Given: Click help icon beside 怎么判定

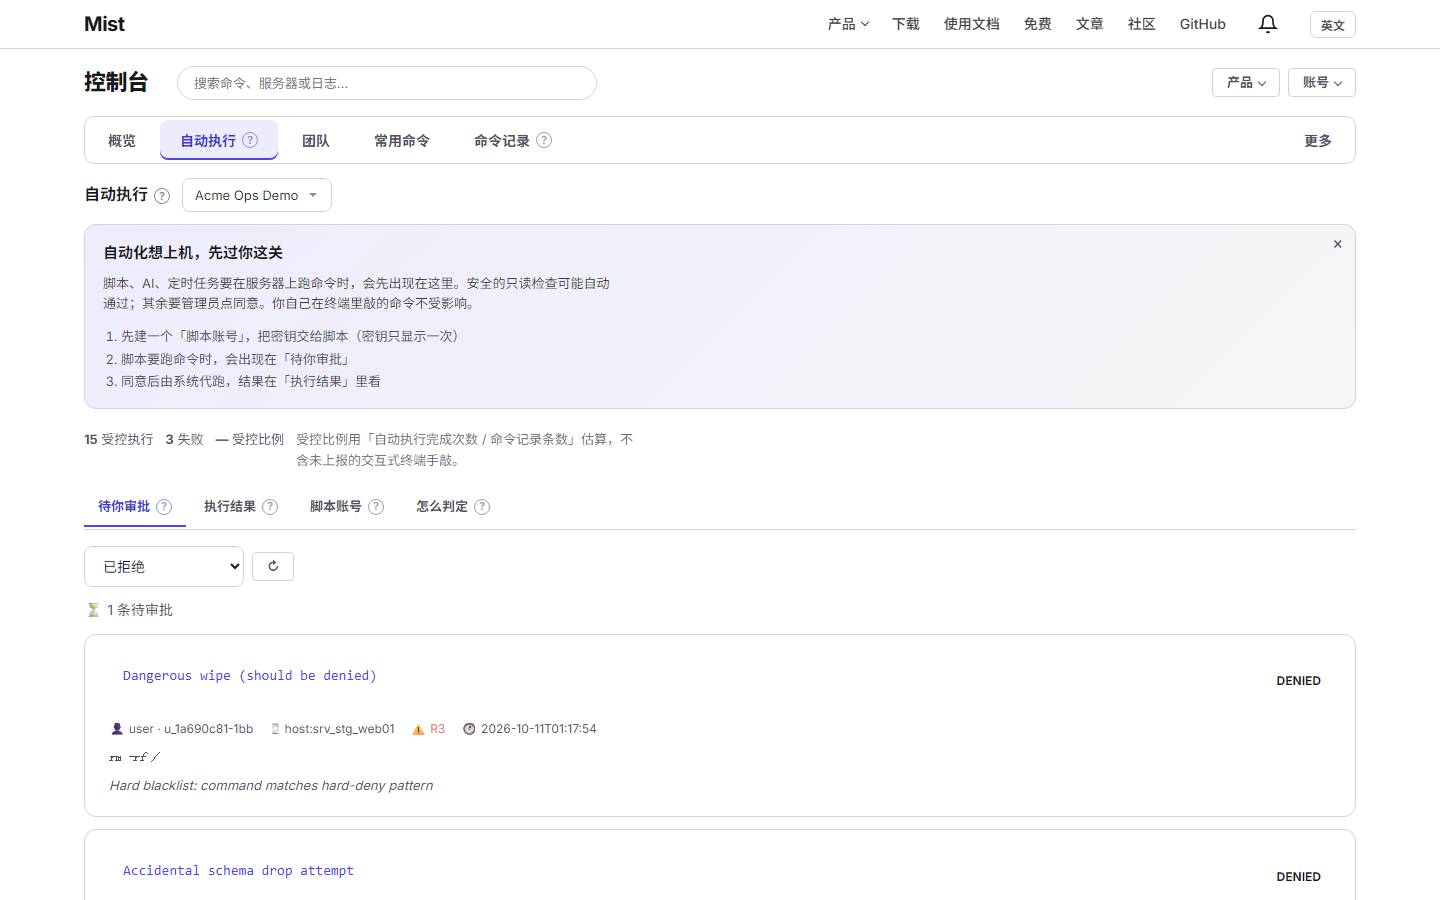Looking at the screenshot, I should pyautogui.click(x=482, y=507).
